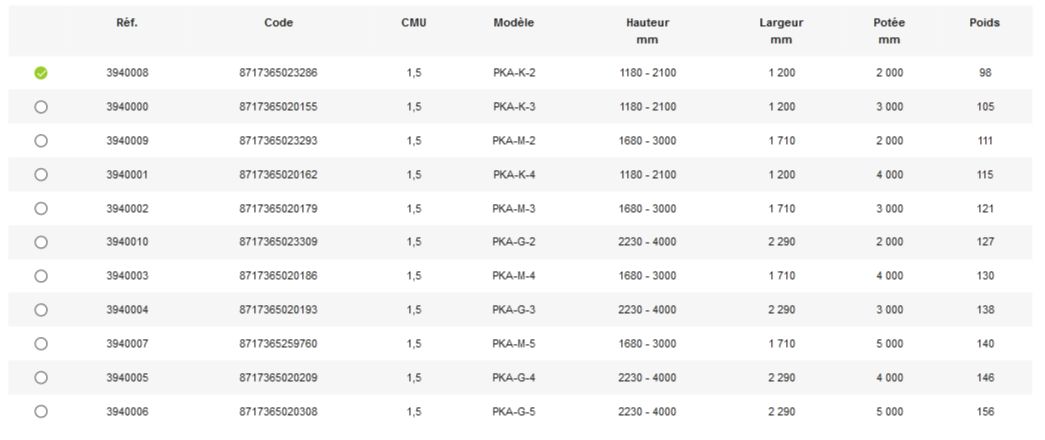Viewport: 1045px width, 440px height.
Task: Choose the PKA-G-5 row radio button
Action: [41, 411]
